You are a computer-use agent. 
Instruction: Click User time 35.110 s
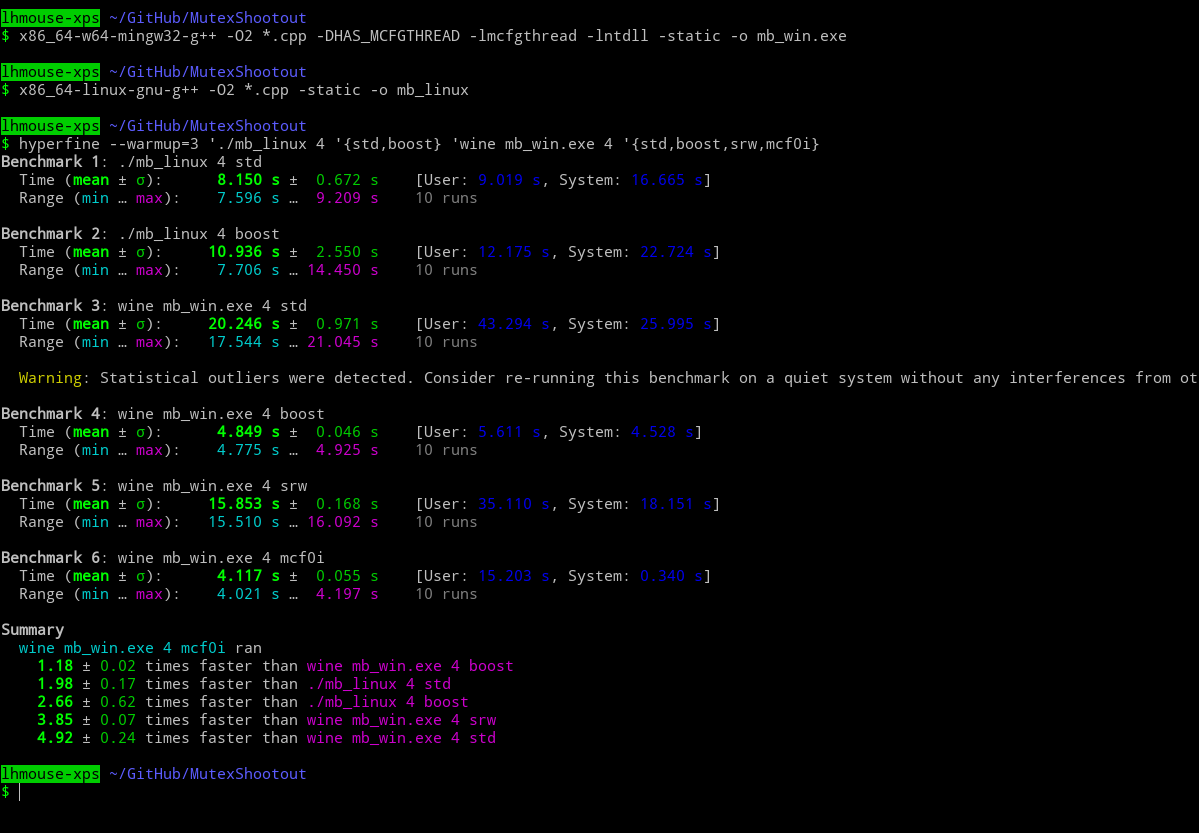[514, 504]
